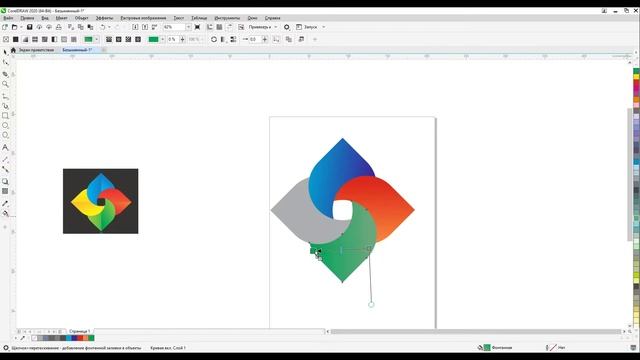Open the node color dropdown arrow
The height and width of the screenshot is (360, 640).
pos(162,39)
